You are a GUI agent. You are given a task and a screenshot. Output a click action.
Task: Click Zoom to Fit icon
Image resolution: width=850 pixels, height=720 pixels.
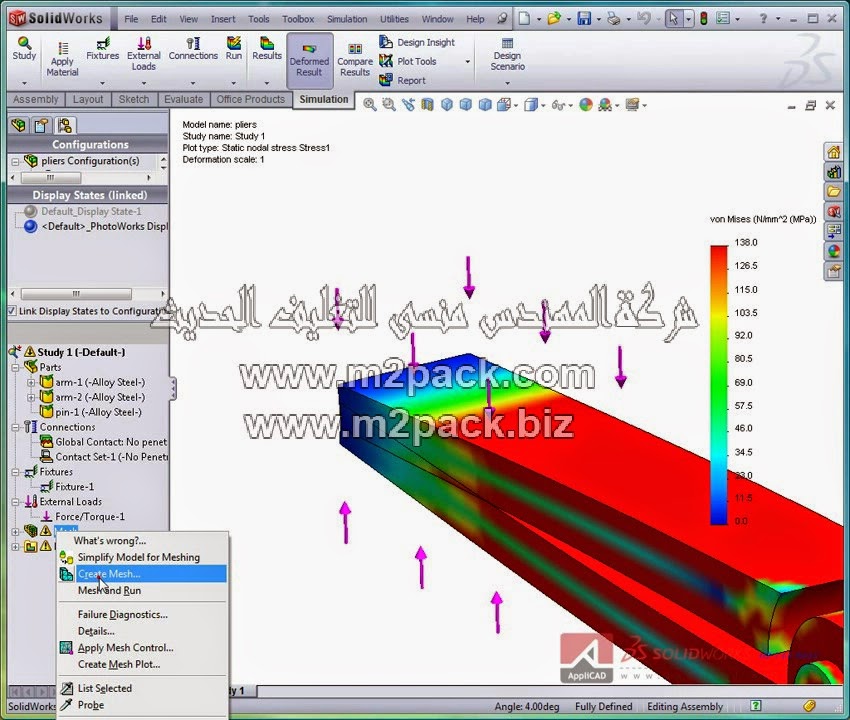(370, 105)
